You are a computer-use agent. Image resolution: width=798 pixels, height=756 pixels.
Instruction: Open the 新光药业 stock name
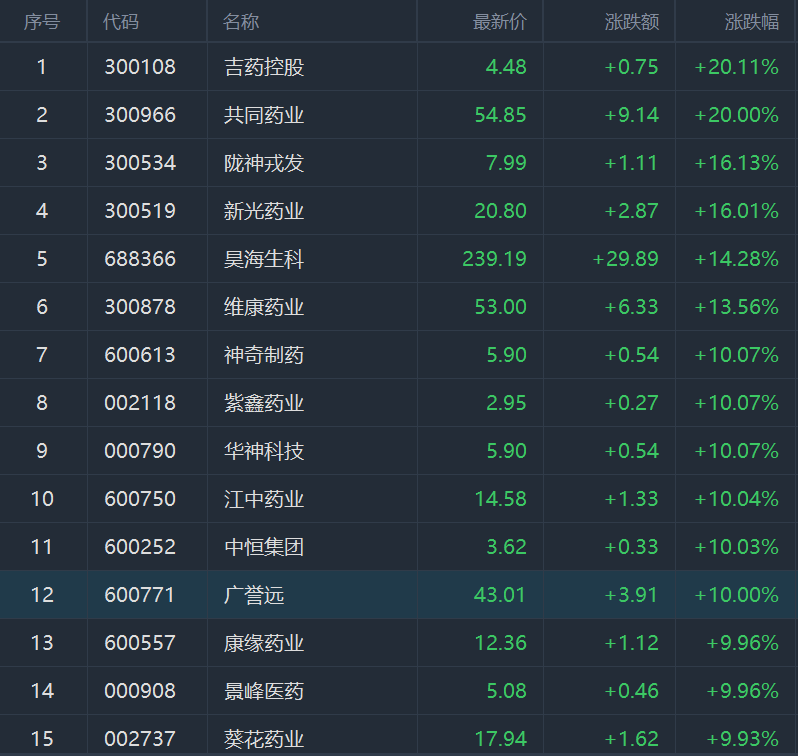264,211
